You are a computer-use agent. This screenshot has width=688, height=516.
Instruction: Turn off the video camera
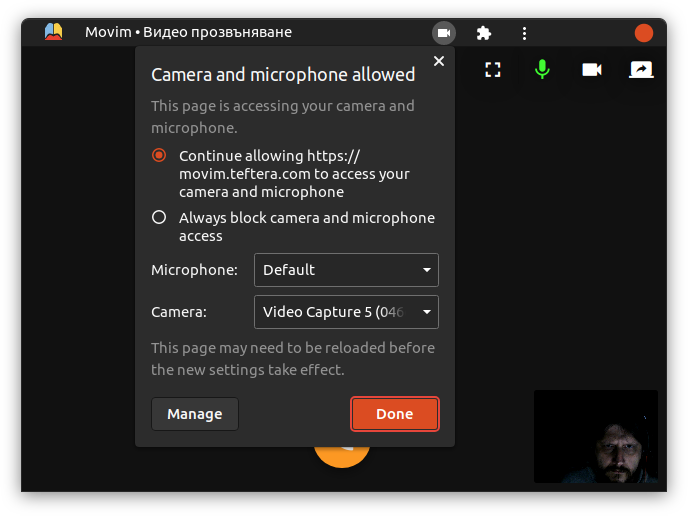pyautogui.click(x=592, y=70)
